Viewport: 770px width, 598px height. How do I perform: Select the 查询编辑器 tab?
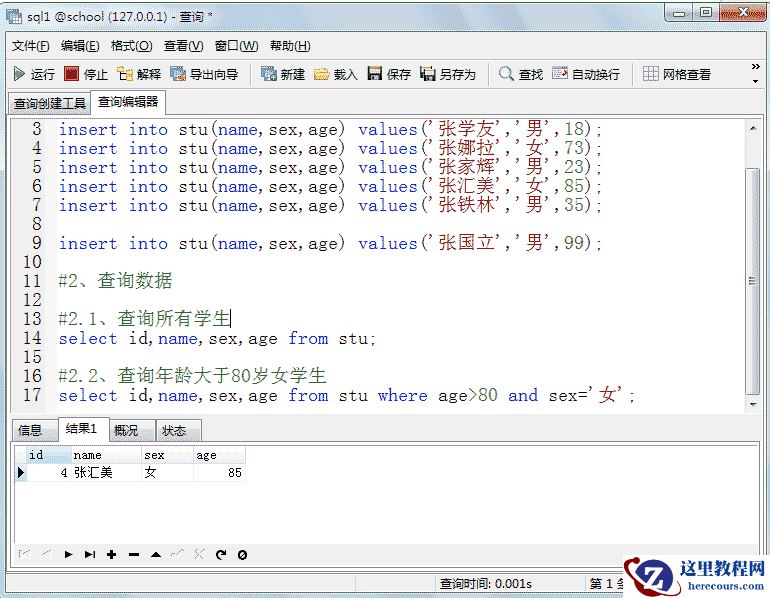pos(128,102)
